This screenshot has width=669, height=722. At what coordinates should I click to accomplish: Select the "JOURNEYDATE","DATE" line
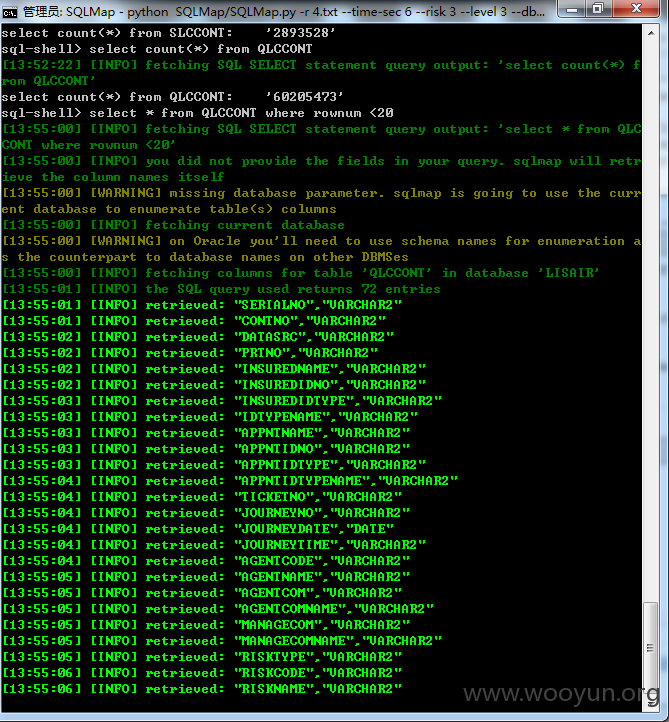coord(198,529)
